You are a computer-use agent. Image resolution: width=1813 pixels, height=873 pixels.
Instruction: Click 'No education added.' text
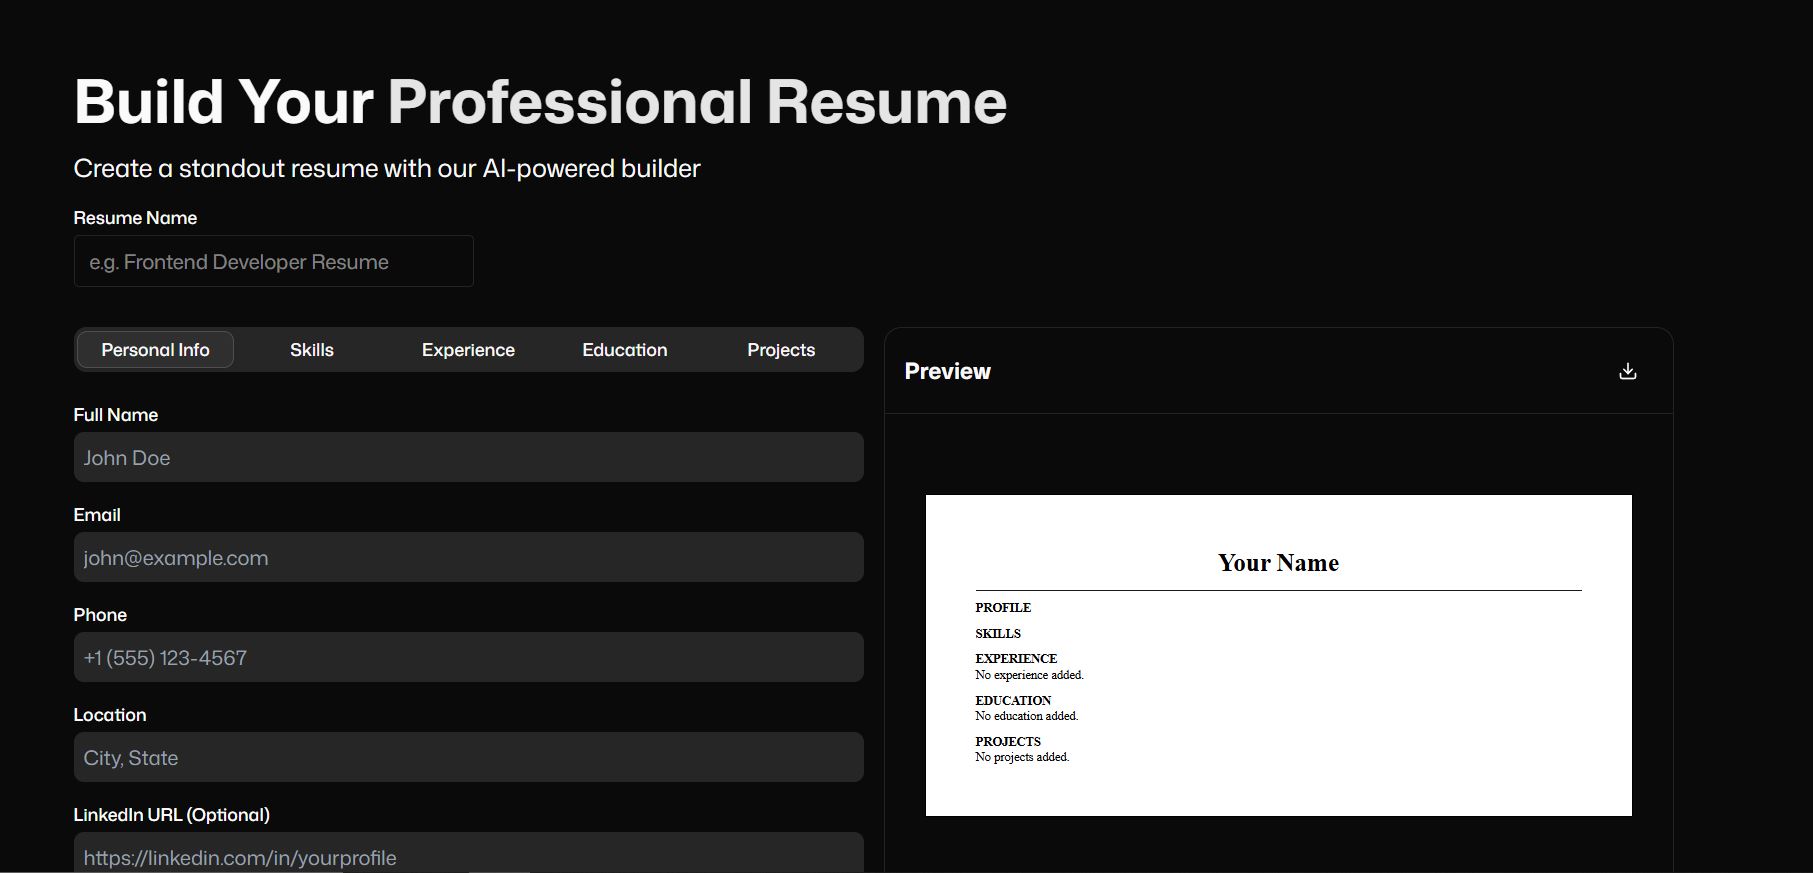tap(1027, 716)
